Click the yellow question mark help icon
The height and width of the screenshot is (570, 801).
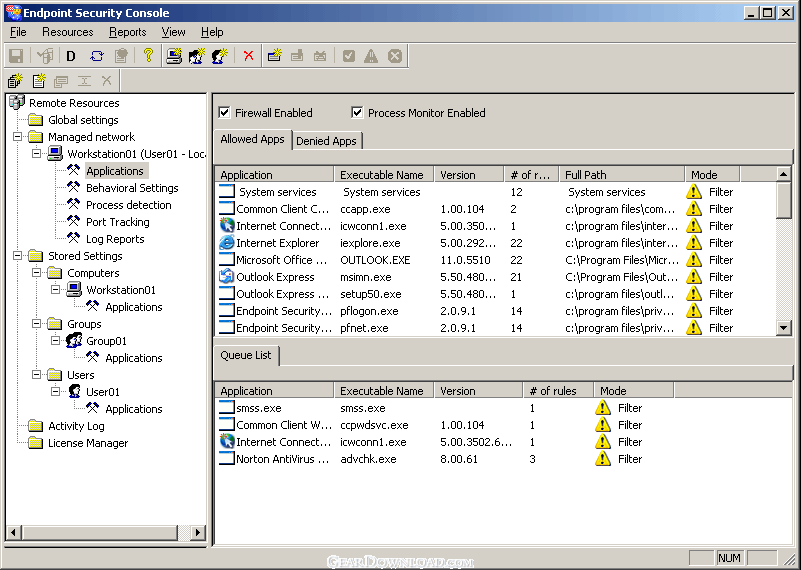click(148, 55)
